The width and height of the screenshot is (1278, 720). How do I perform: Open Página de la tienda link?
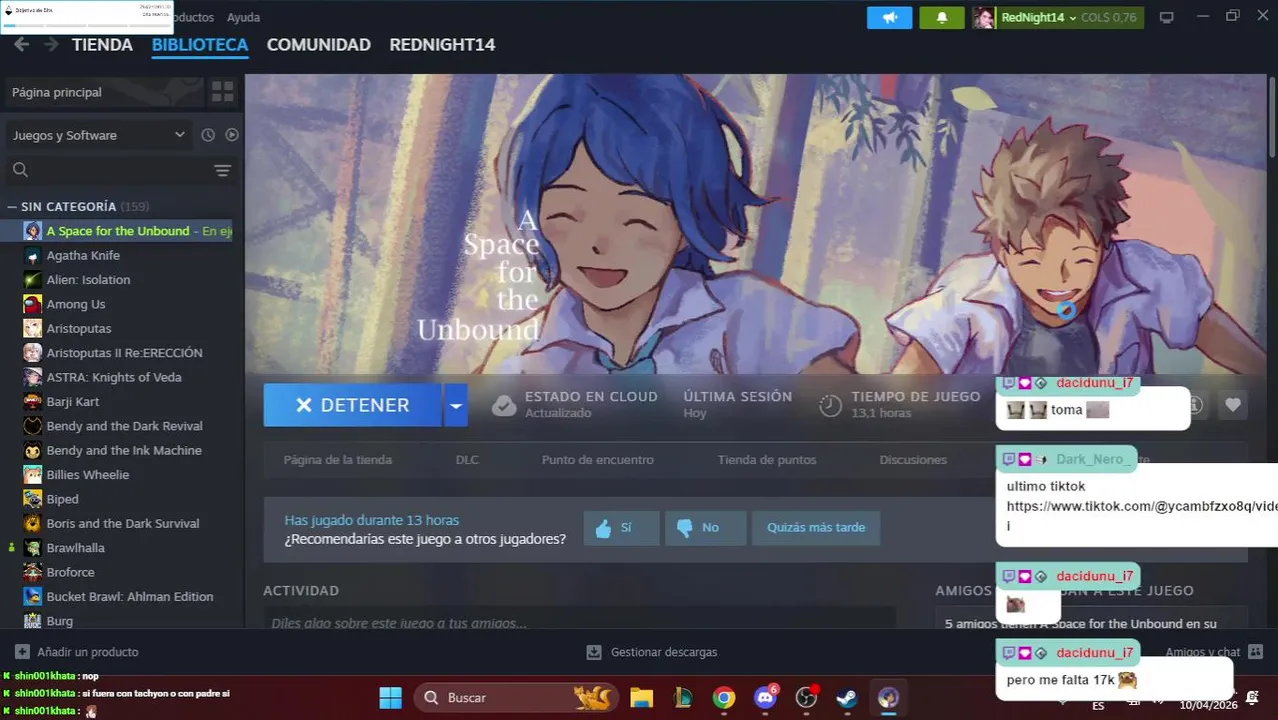pos(338,460)
